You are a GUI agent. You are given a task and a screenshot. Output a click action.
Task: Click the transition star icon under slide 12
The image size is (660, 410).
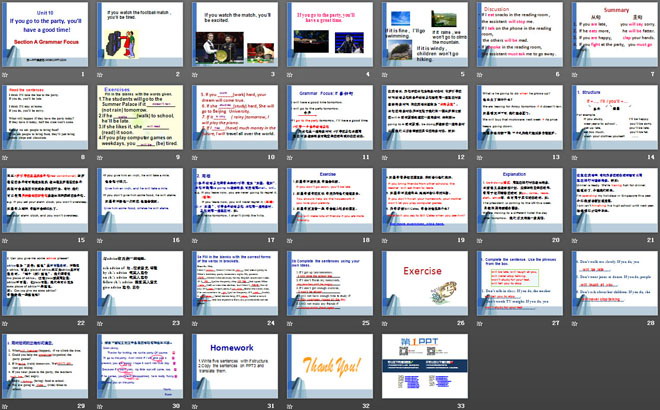click(x=385, y=157)
